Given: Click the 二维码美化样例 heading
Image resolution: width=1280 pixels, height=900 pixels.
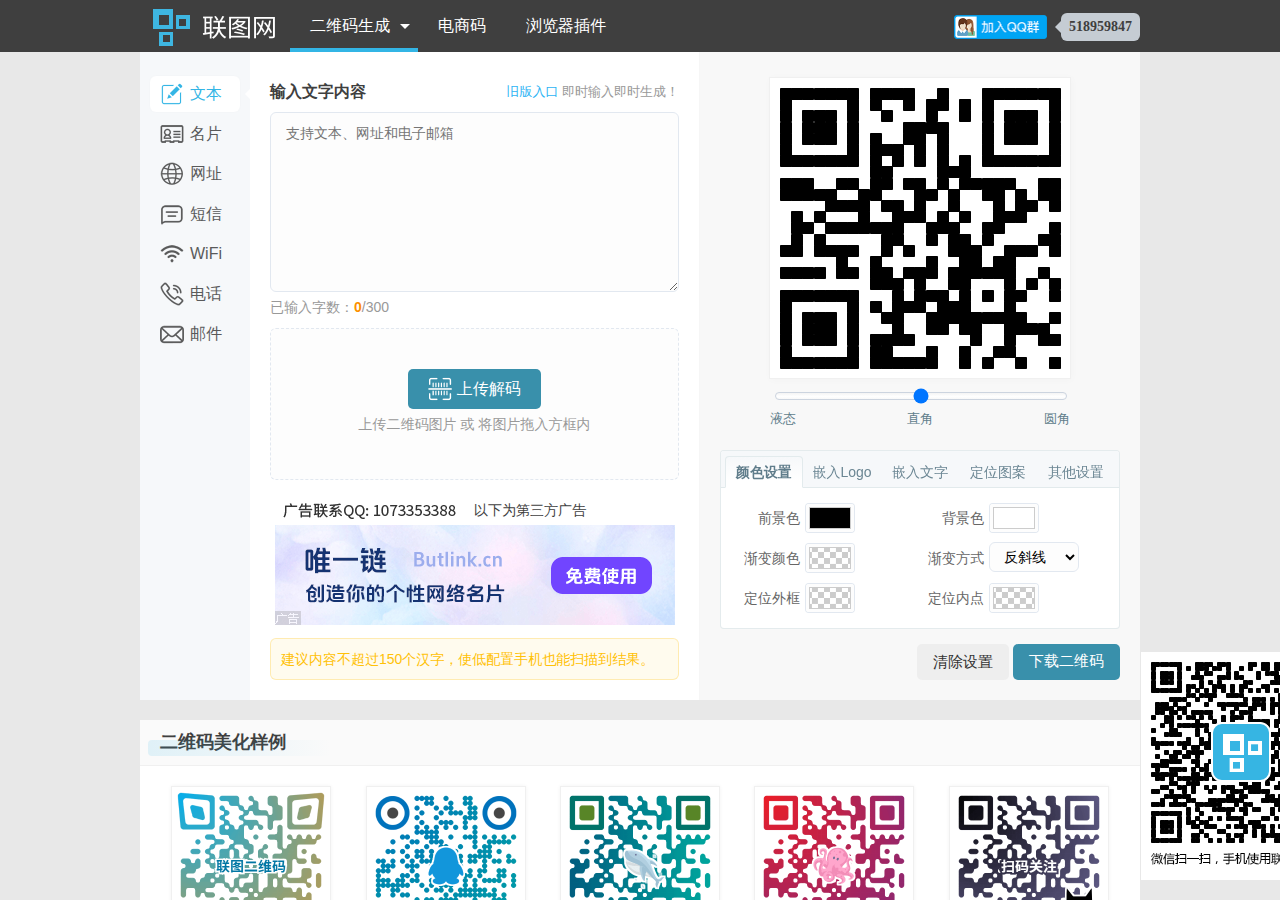Looking at the screenshot, I should (223, 742).
